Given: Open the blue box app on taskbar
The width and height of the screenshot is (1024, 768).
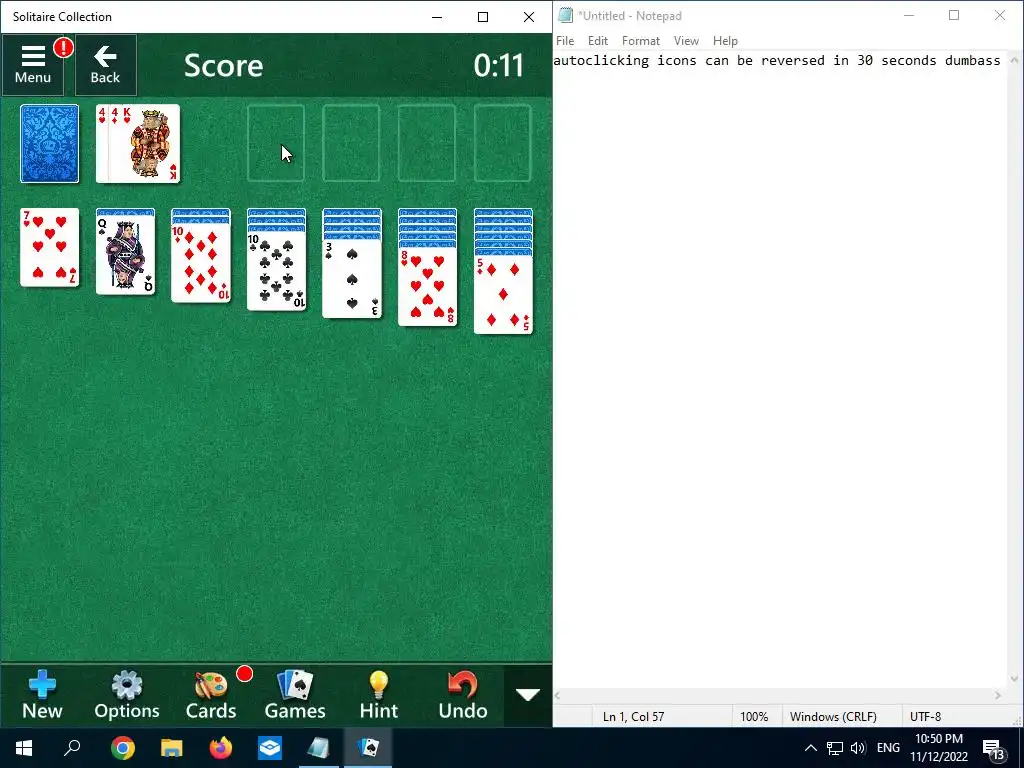Looking at the screenshot, I should [x=270, y=748].
